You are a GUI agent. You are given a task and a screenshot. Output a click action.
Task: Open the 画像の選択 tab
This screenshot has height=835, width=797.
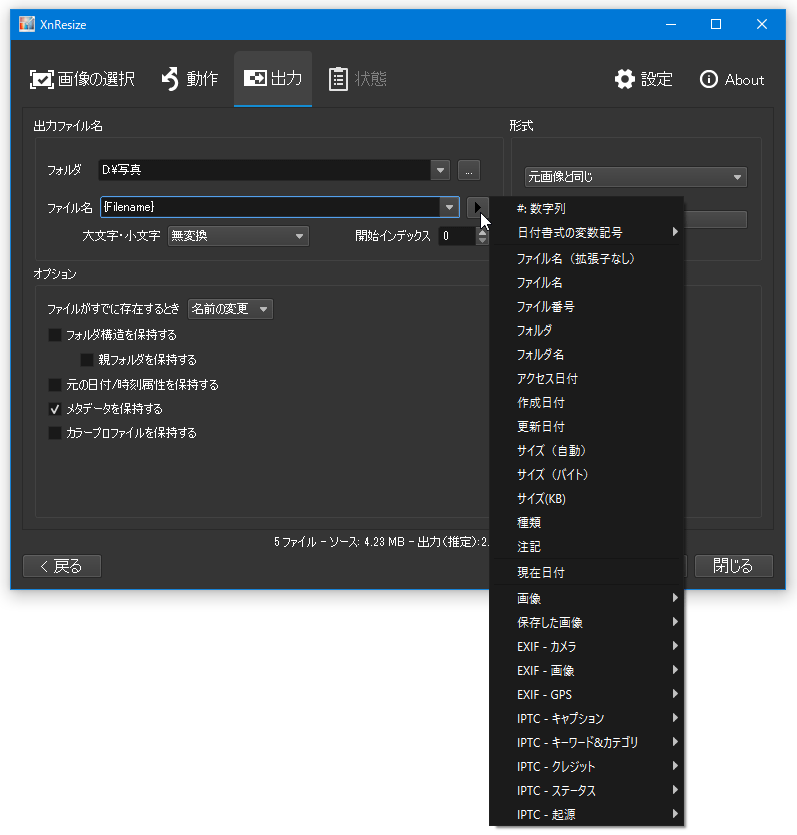tap(82, 79)
